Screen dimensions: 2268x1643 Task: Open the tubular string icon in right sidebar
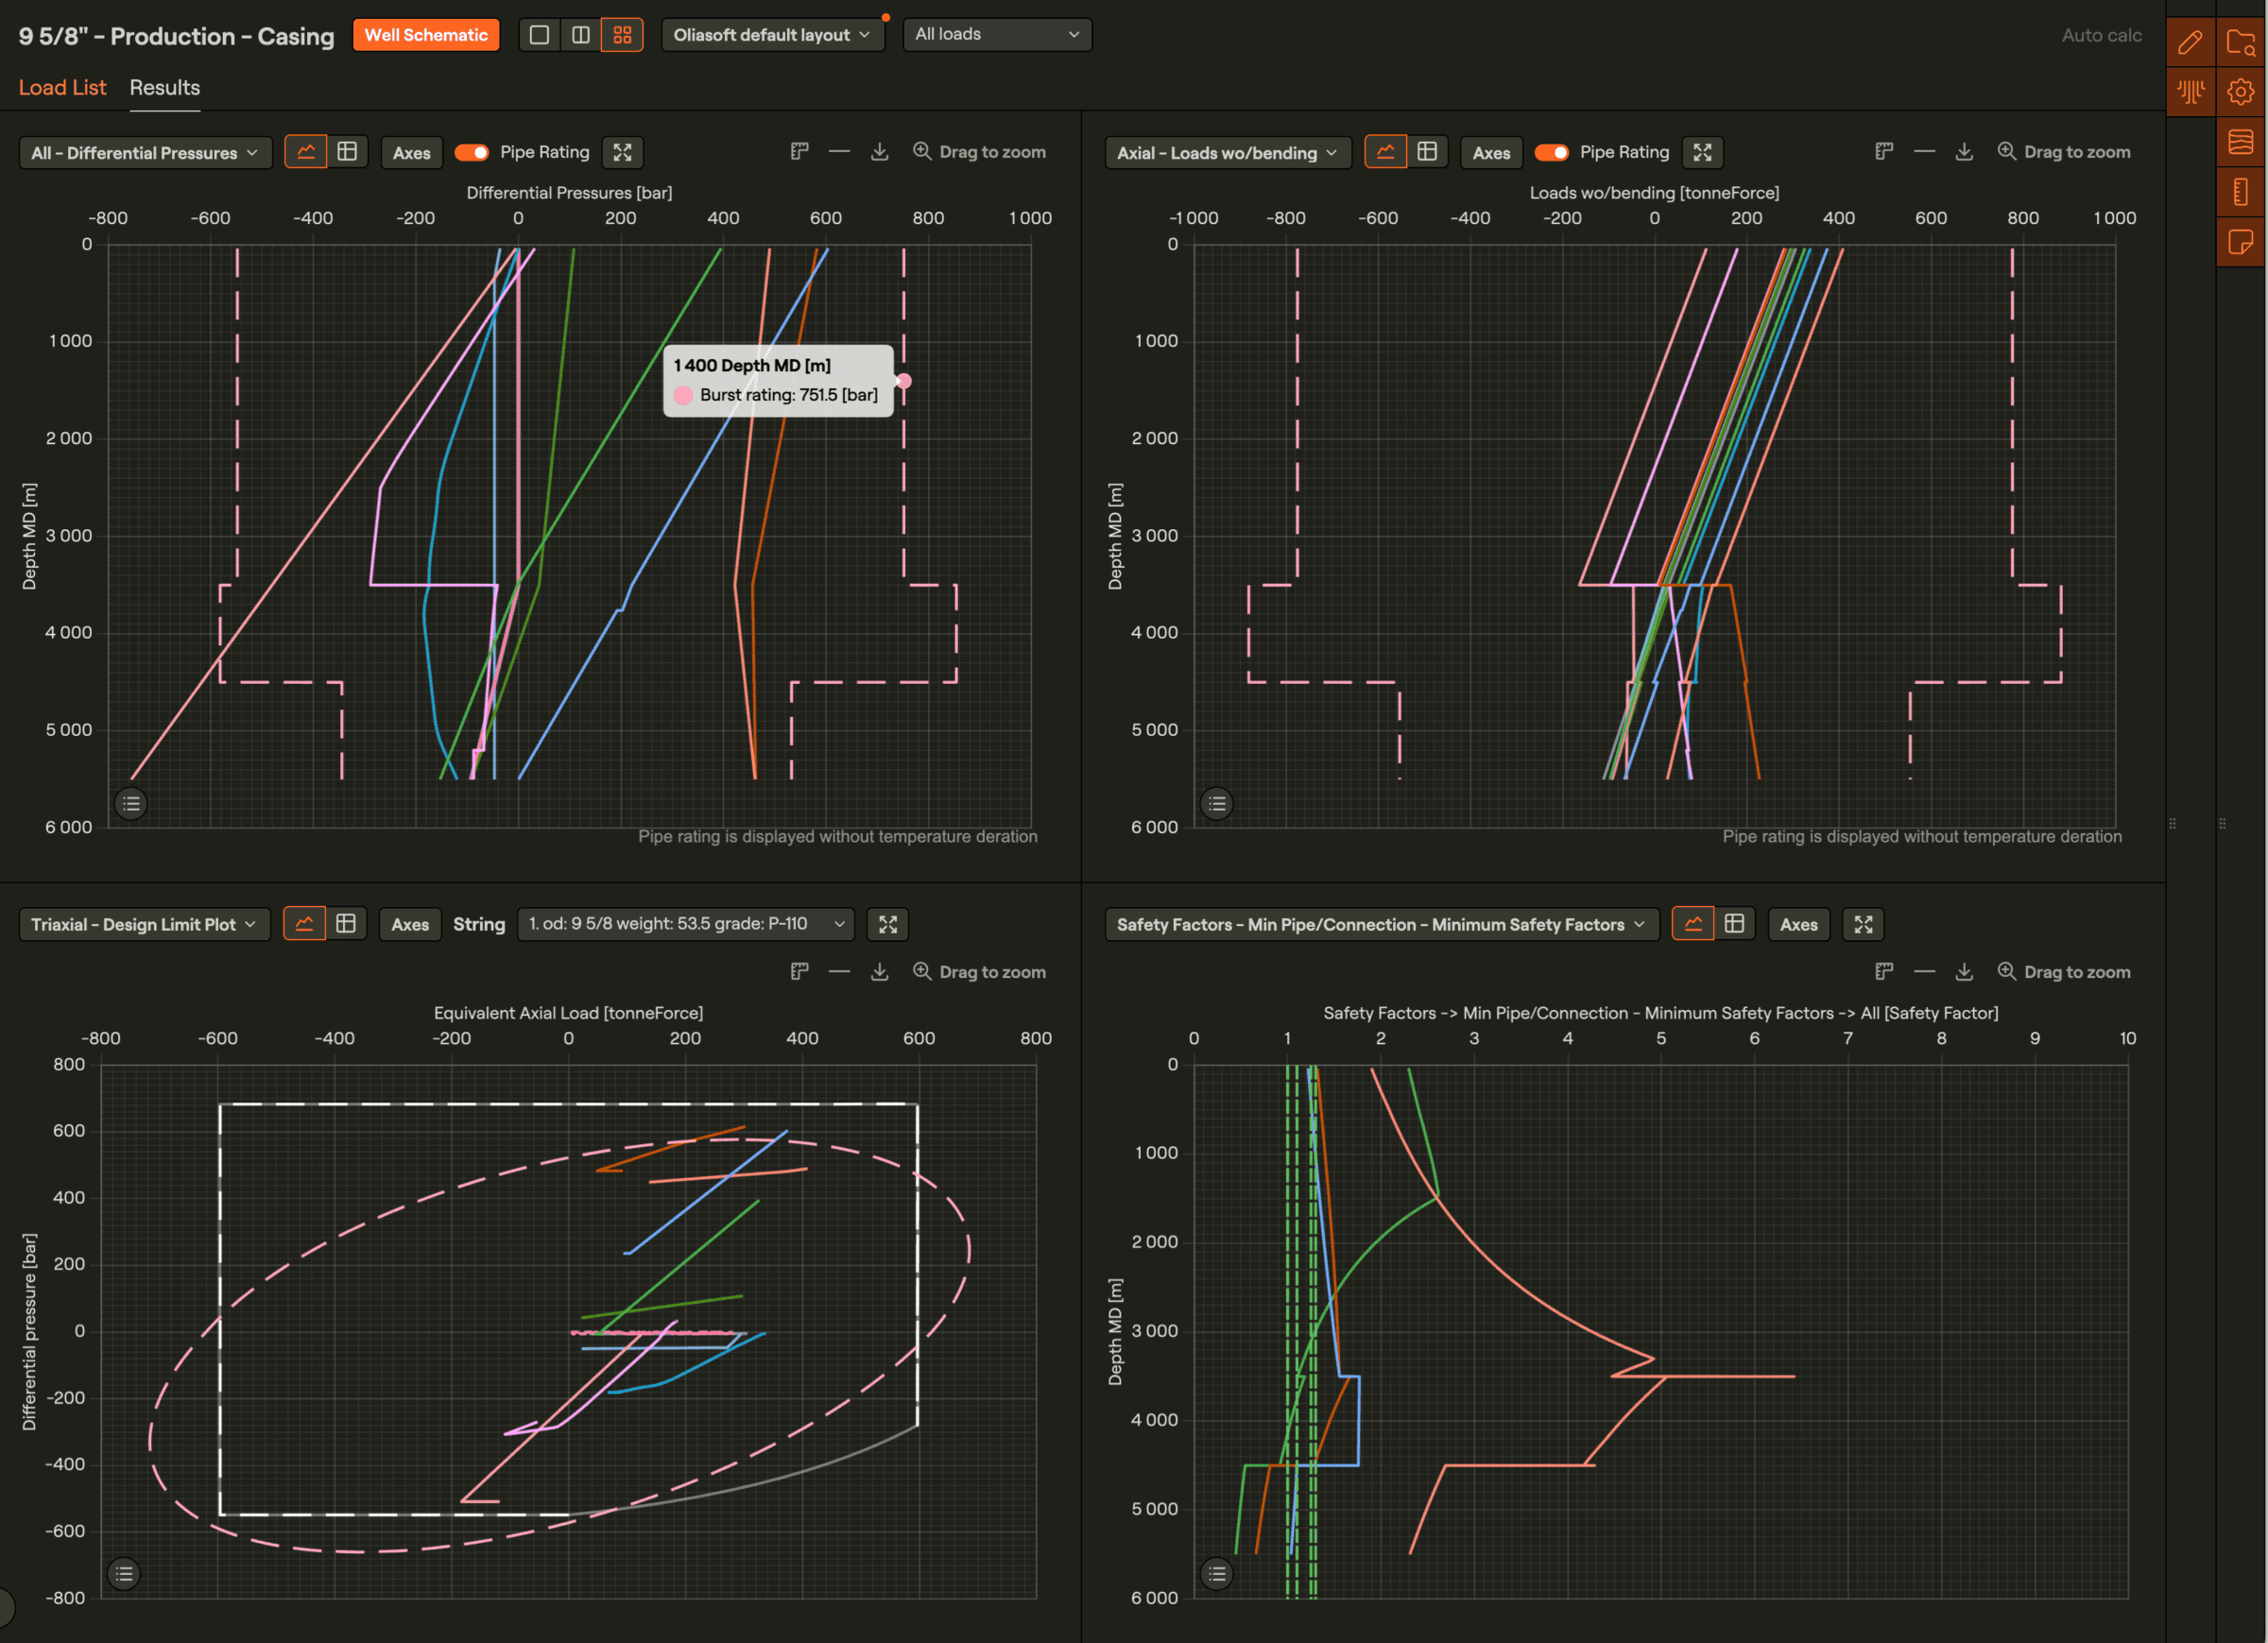tap(2241, 192)
